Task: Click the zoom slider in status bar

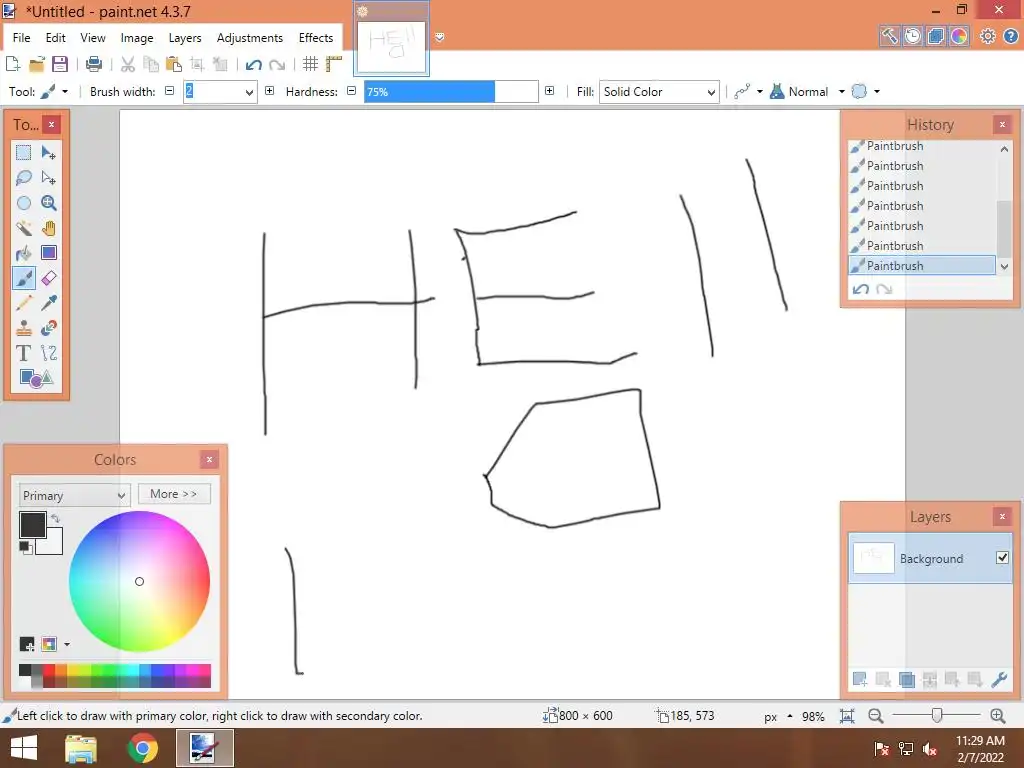Action: click(936, 716)
